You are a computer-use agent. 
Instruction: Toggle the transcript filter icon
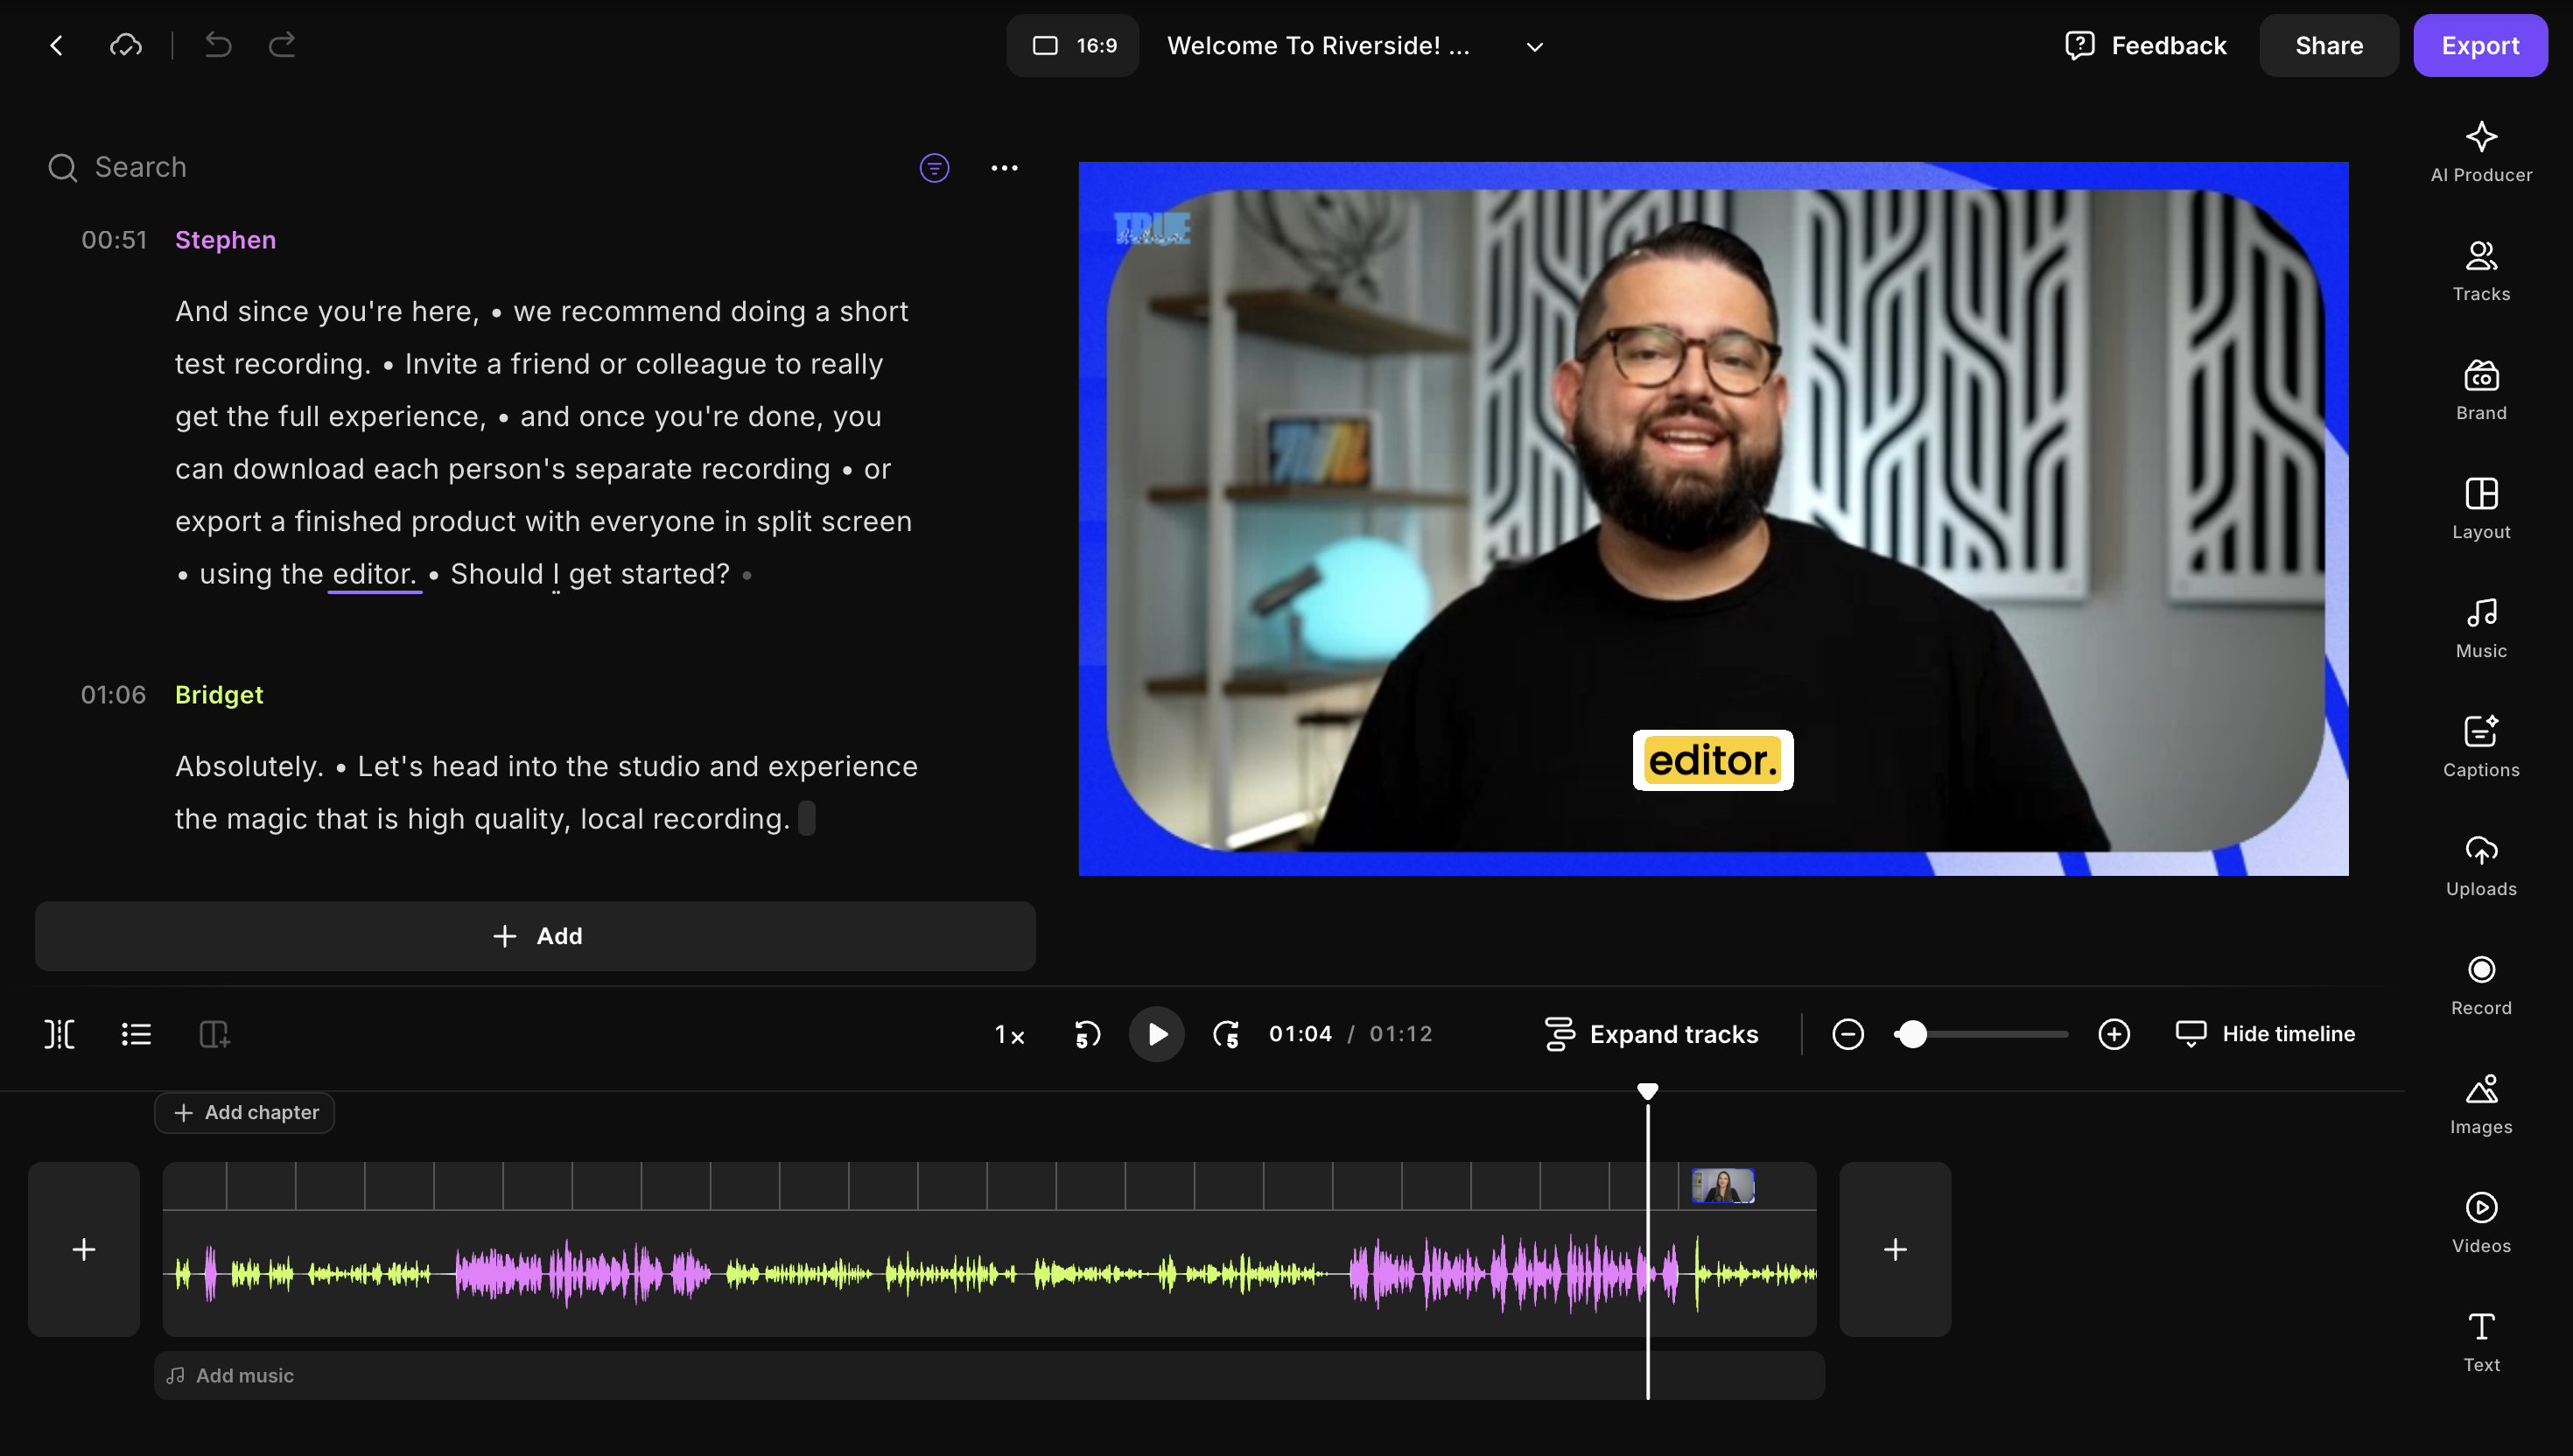(x=934, y=168)
